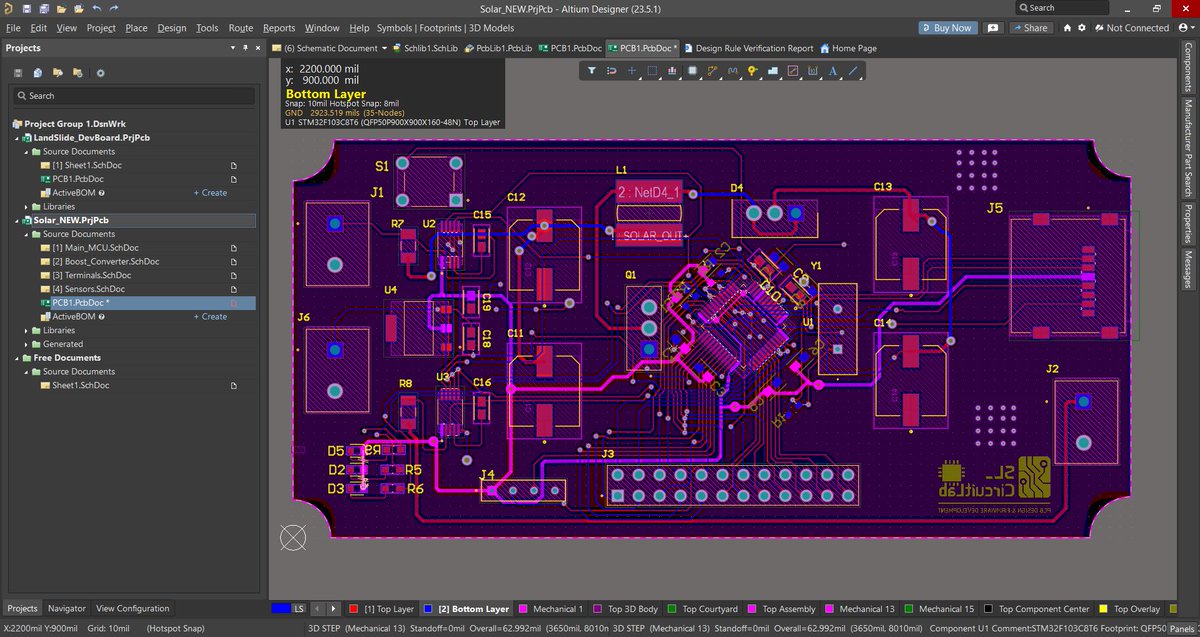Collapse Source Documents under Free Documents
1200x637 pixels.
pos(24,371)
